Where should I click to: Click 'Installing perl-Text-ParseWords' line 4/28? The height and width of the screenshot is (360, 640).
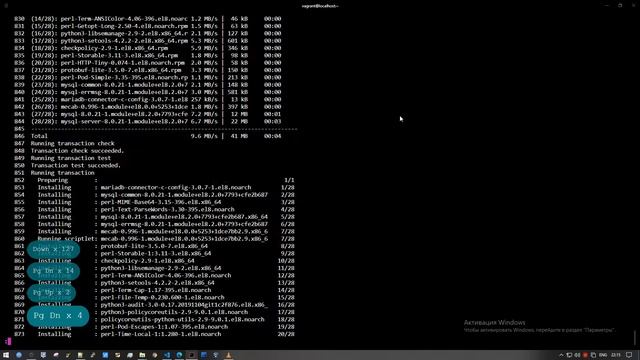166,209
